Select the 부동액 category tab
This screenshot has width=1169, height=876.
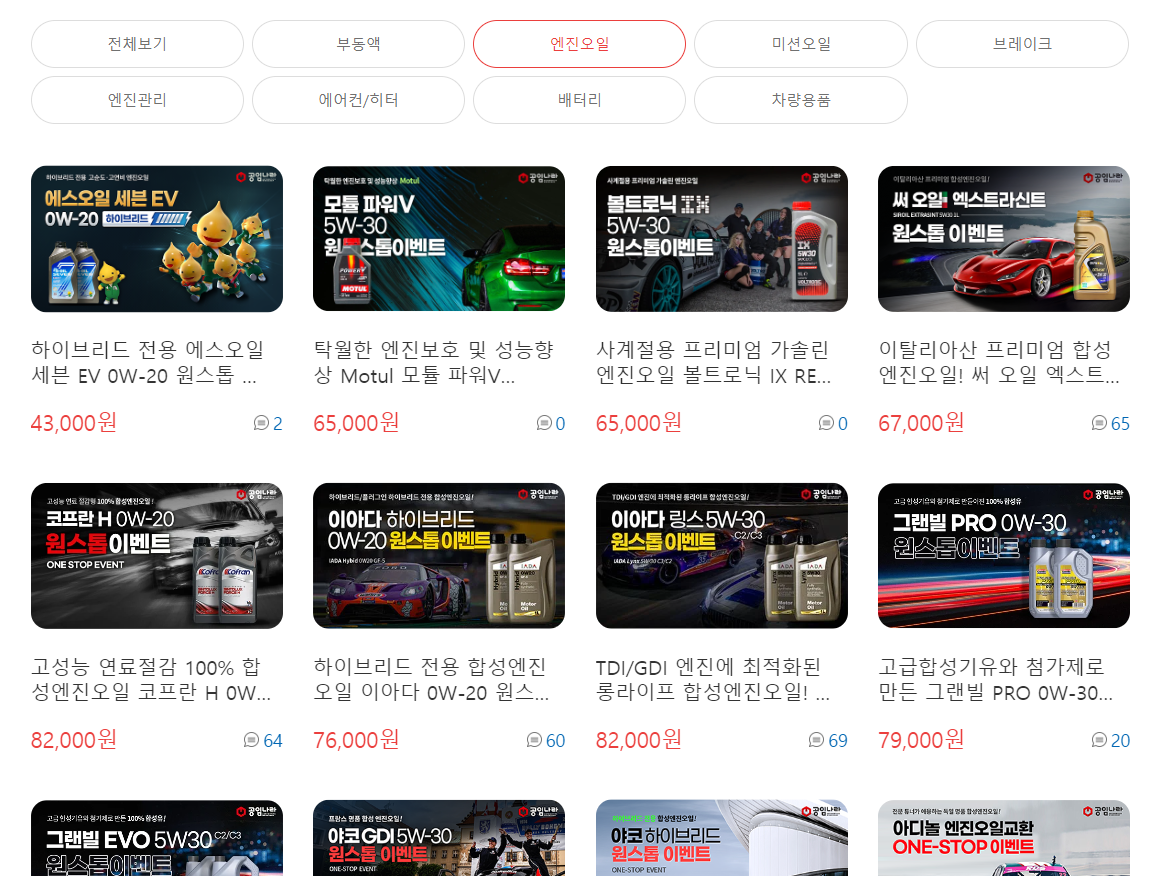[x=359, y=44]
